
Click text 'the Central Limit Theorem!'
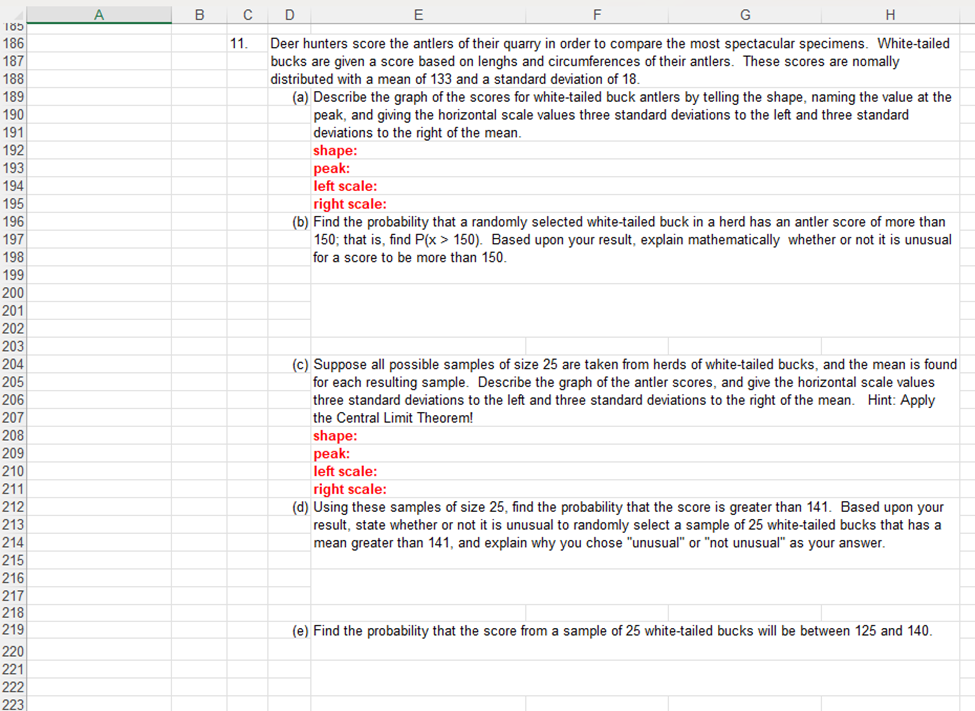393,418
